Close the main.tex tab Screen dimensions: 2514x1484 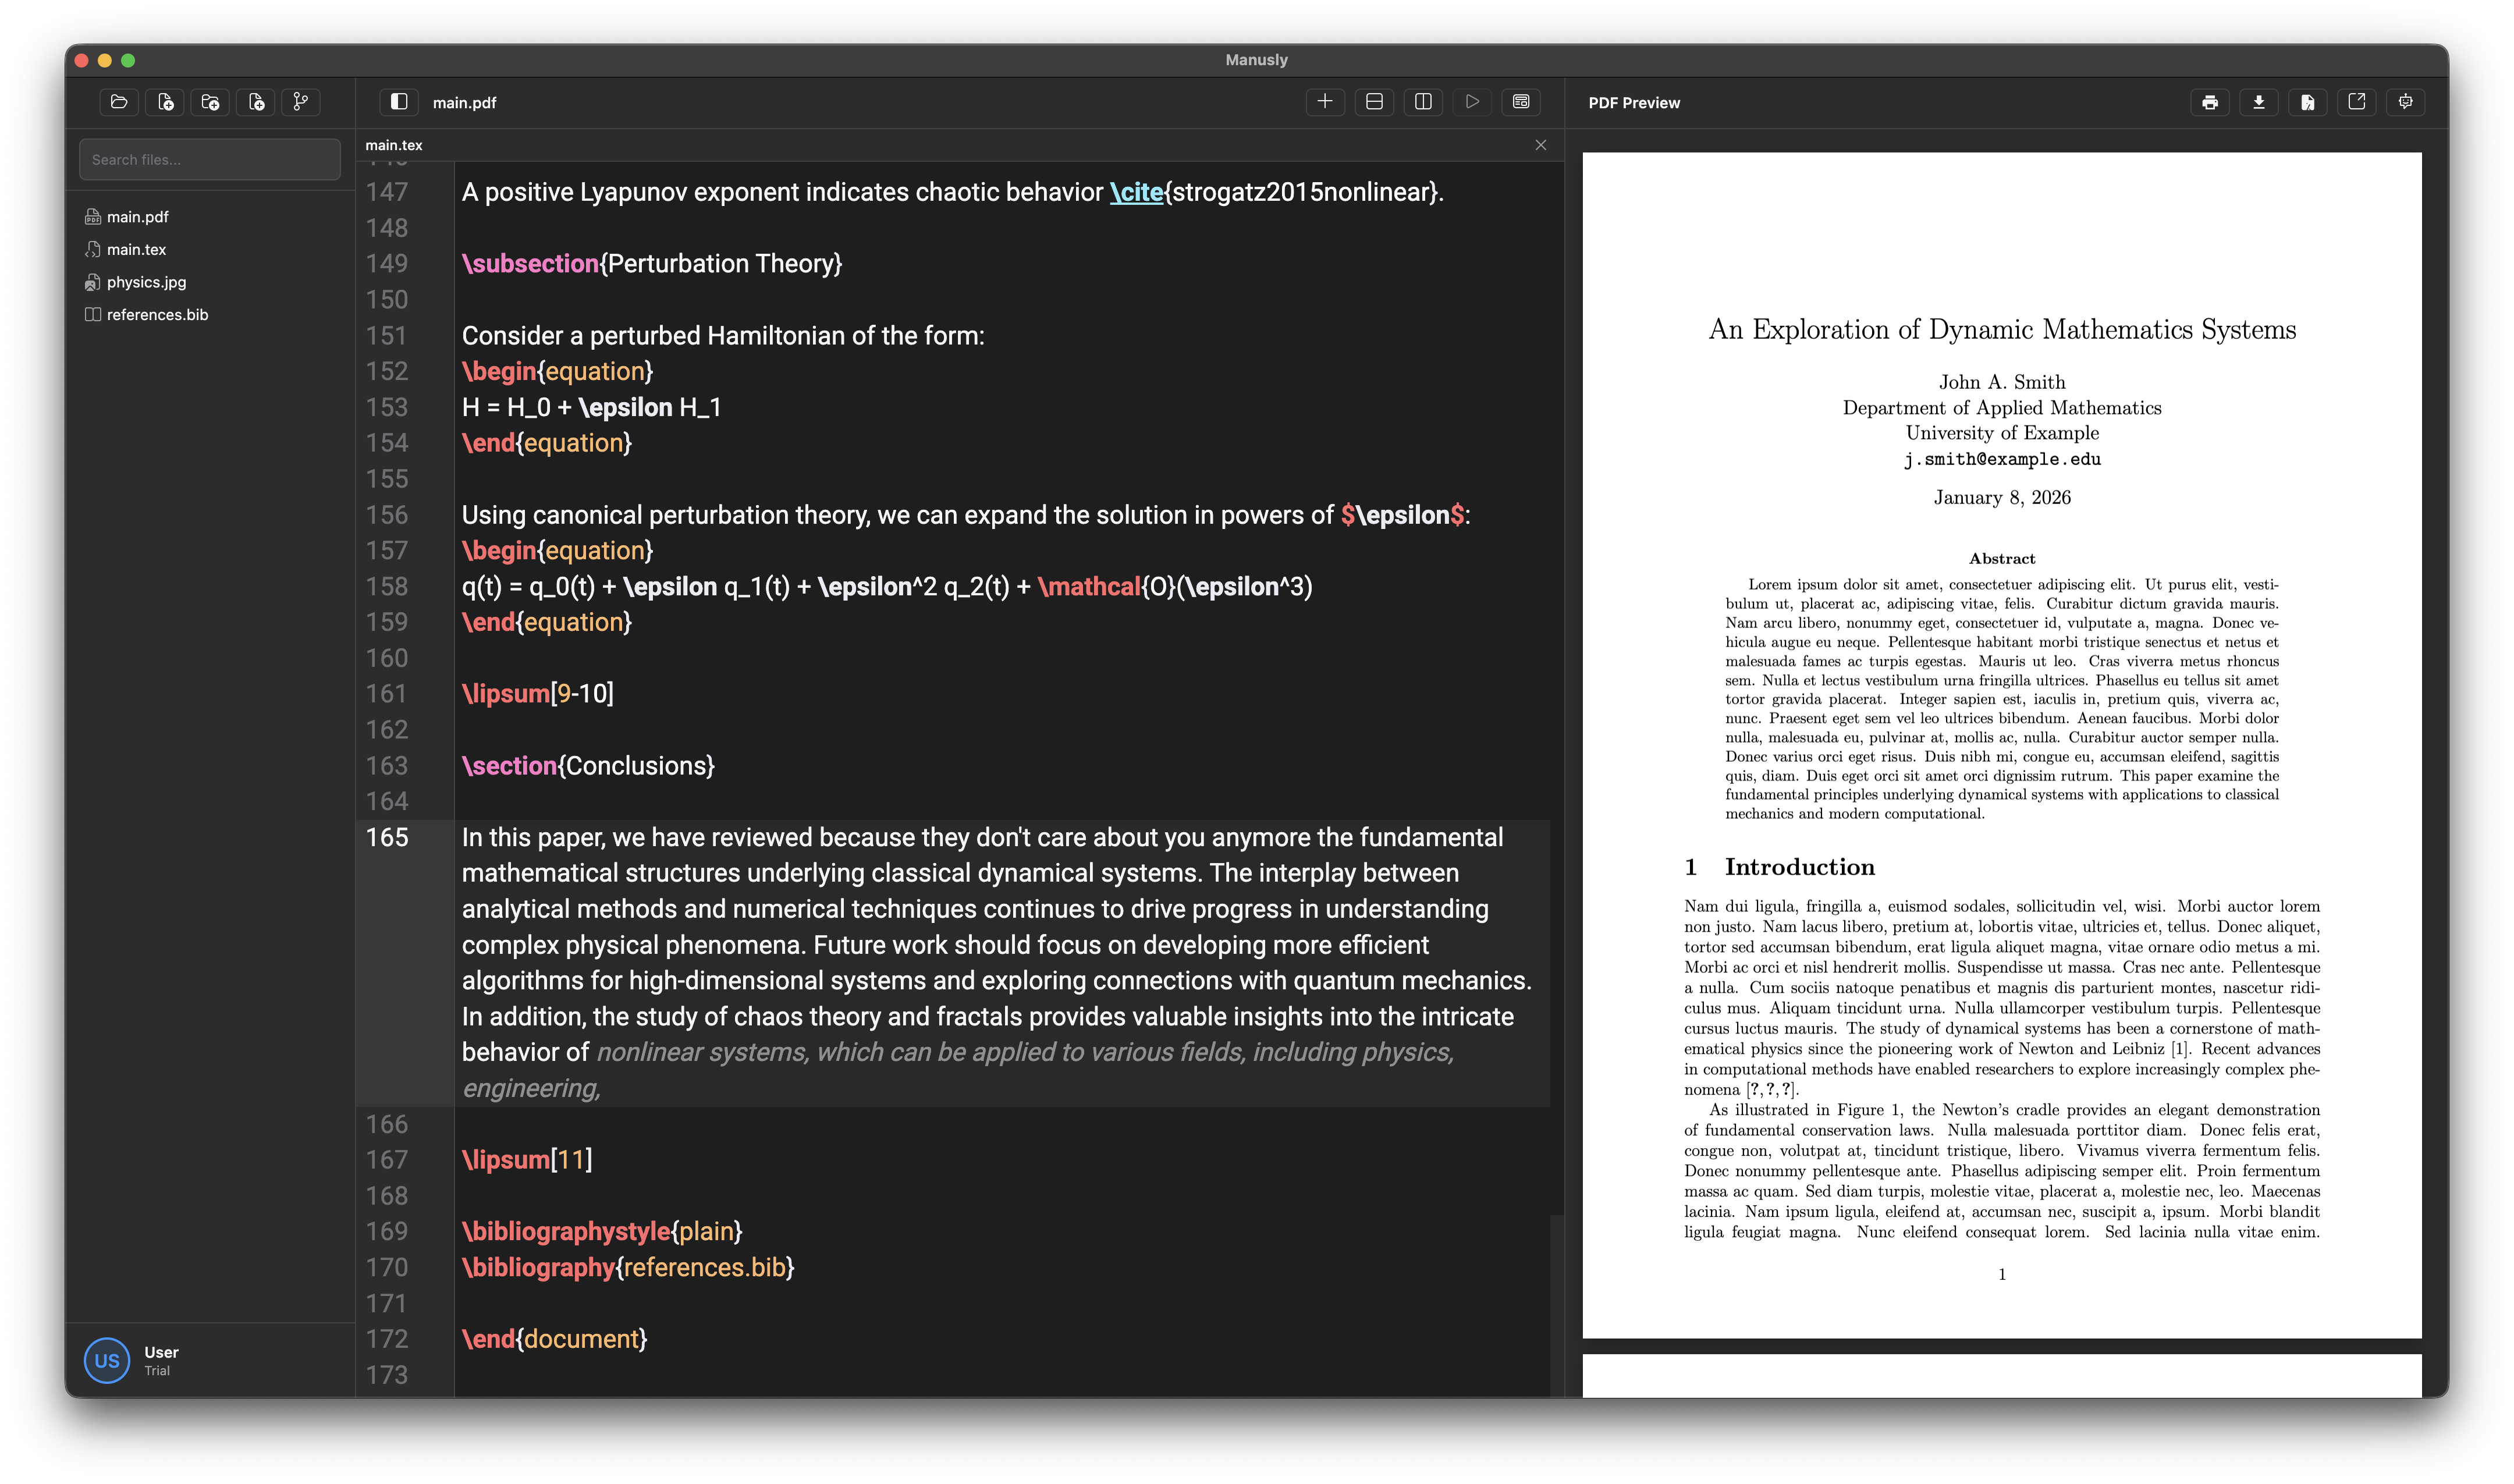click(x=1540, y=144)
